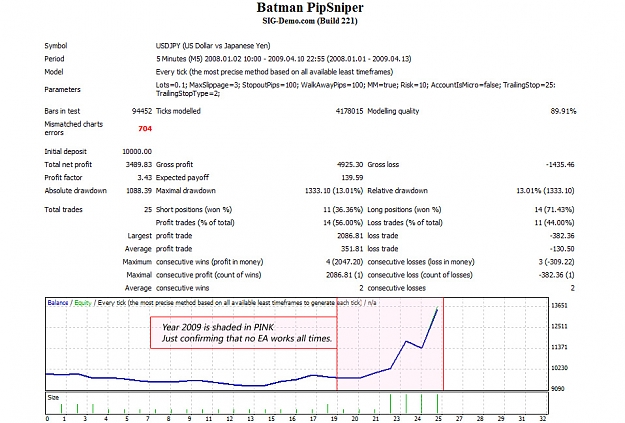Select the average profit trade value '351.81'

click(352, 249)
